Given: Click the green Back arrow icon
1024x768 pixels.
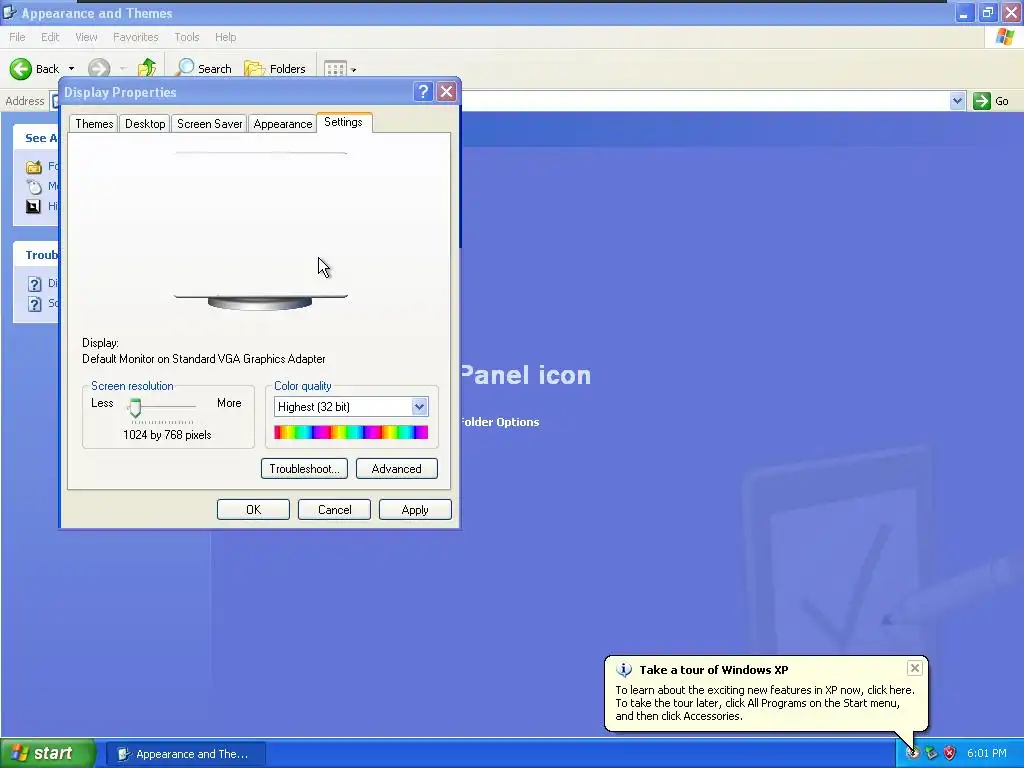Looking at the screenshot, I should [21, 69].
